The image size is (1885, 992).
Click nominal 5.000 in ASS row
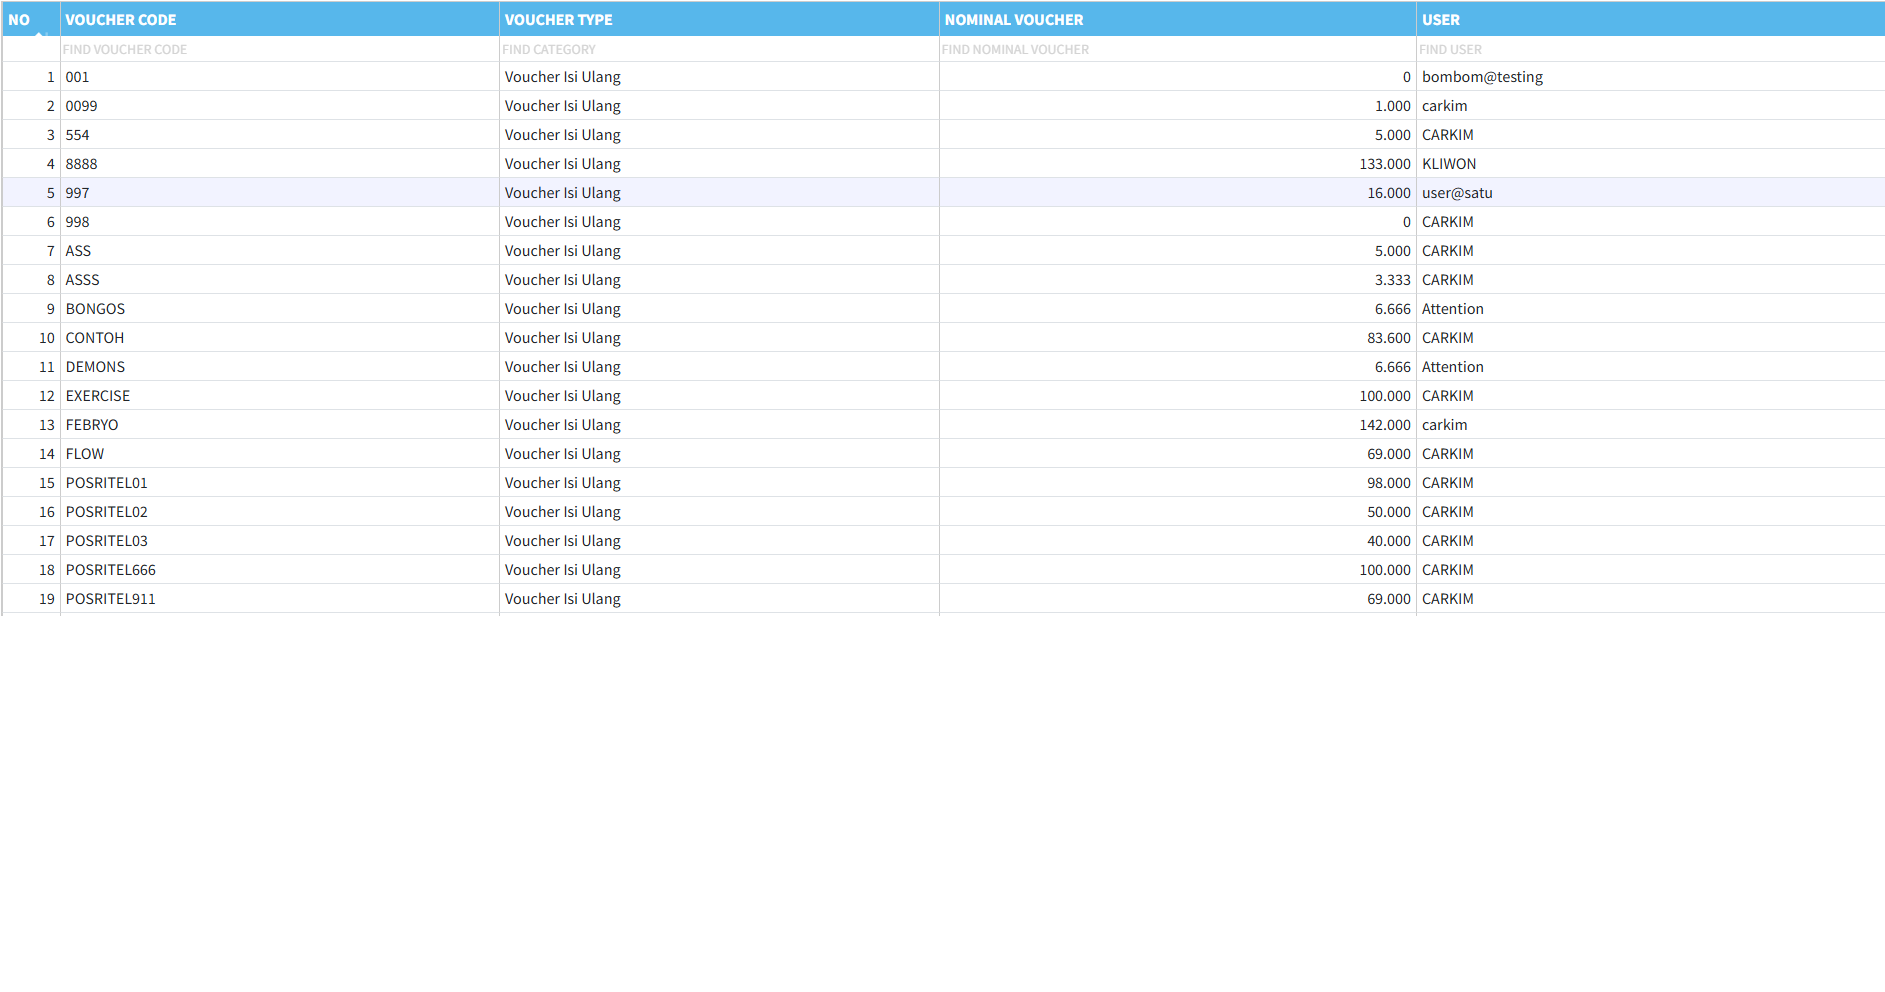coord(1393,251)
